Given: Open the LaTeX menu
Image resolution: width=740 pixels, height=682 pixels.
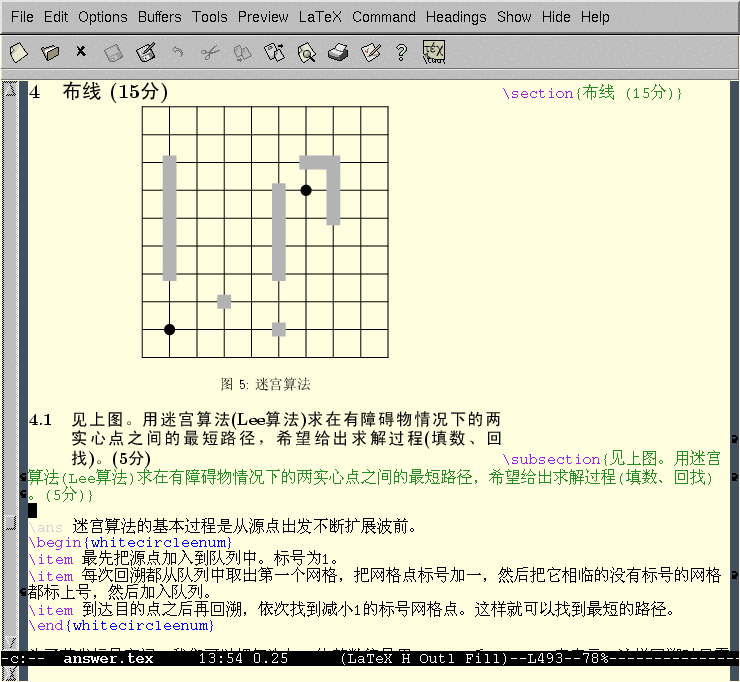Looking at the screenshot, I should pos(320,17).
